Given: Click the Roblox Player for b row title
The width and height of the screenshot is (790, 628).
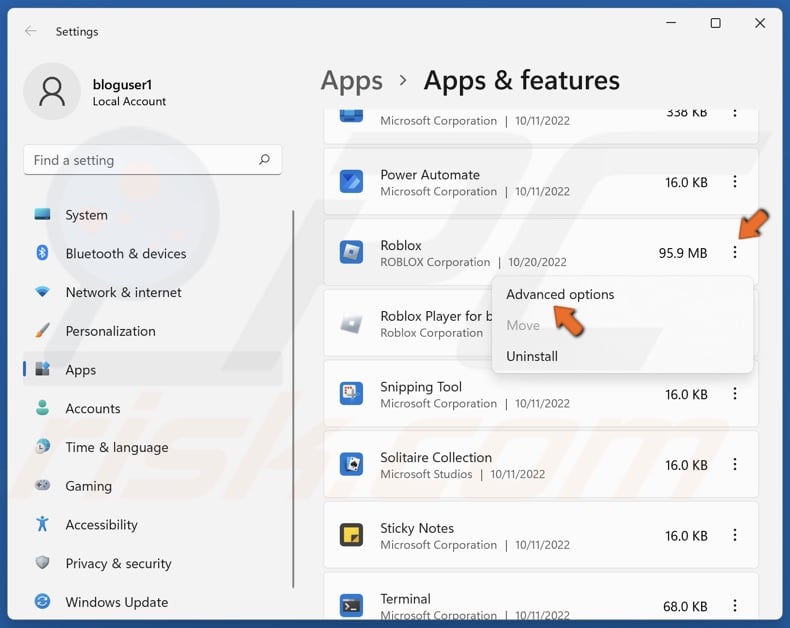Looking at the screenshot, I should pyautogui.click(x=436, y=316).
